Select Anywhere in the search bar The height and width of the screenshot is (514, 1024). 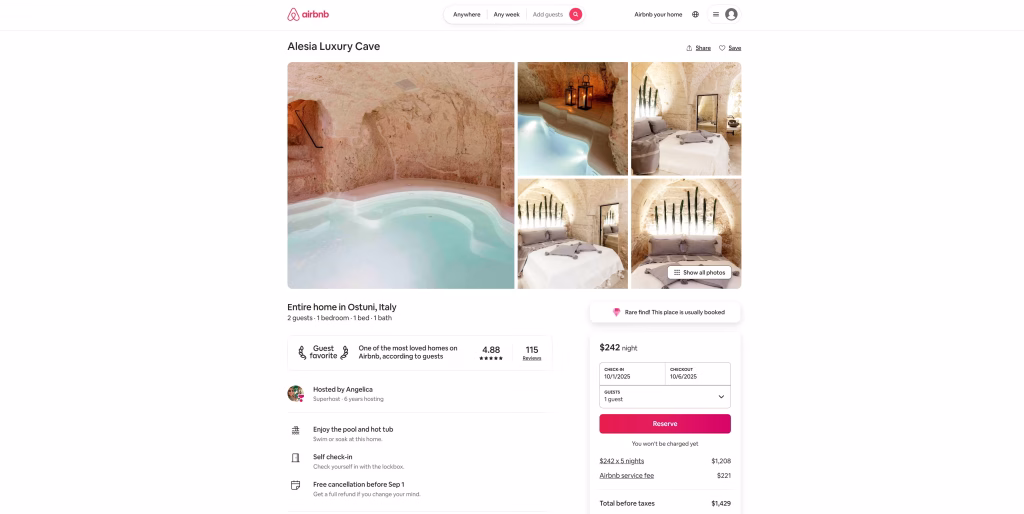point(466,14)
